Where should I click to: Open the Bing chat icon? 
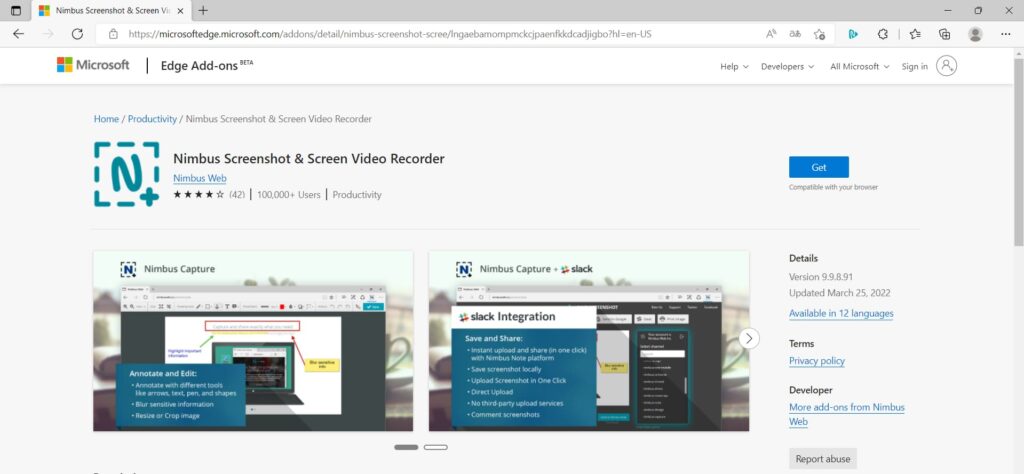[853, 34]
